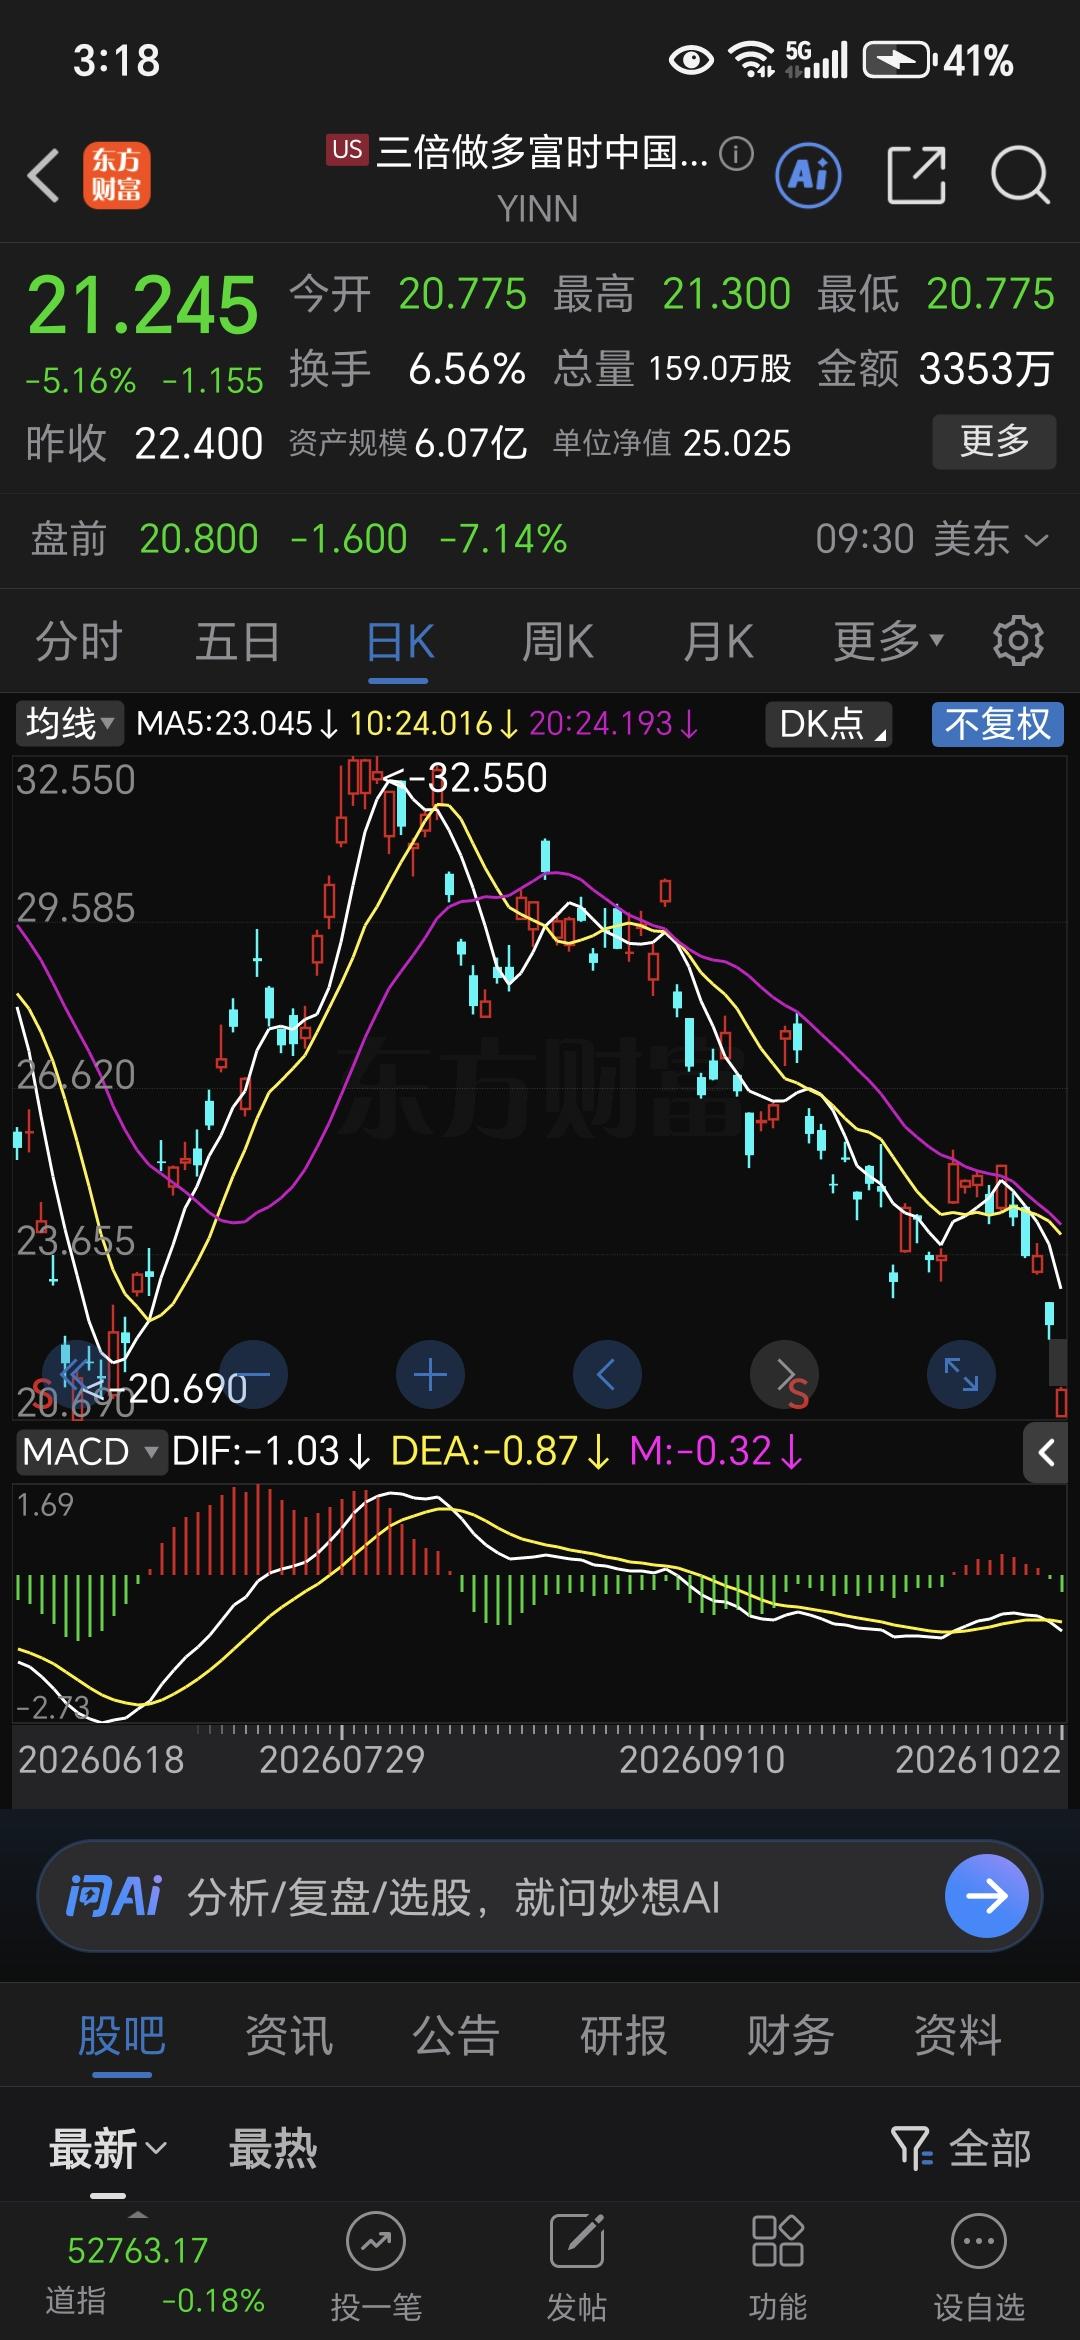Tap the AI query input field
Image resolution: width=1080 pixels, height=2340 pixels.
click(540, 1896)
